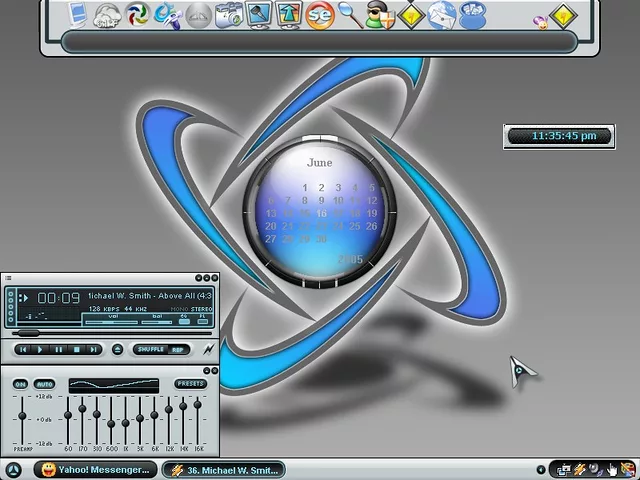Open the Winamp main menu at top-left

coord(8,278)
